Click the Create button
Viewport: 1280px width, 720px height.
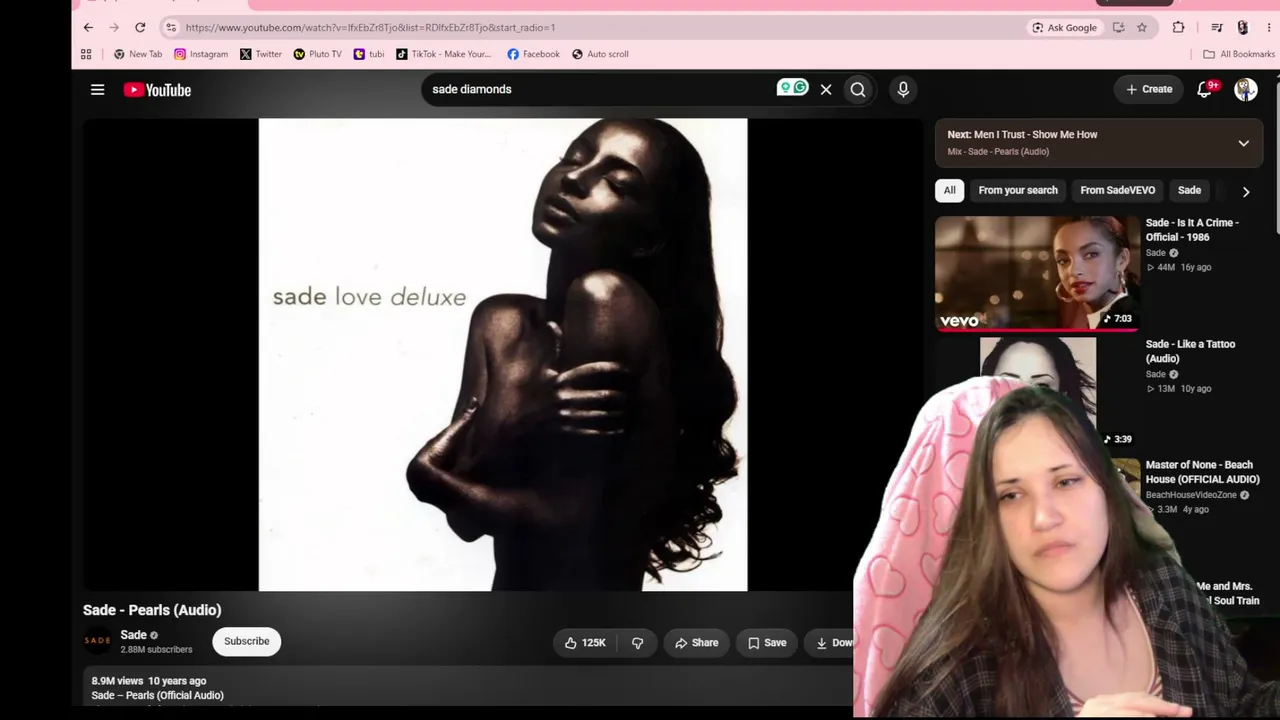1149,89
